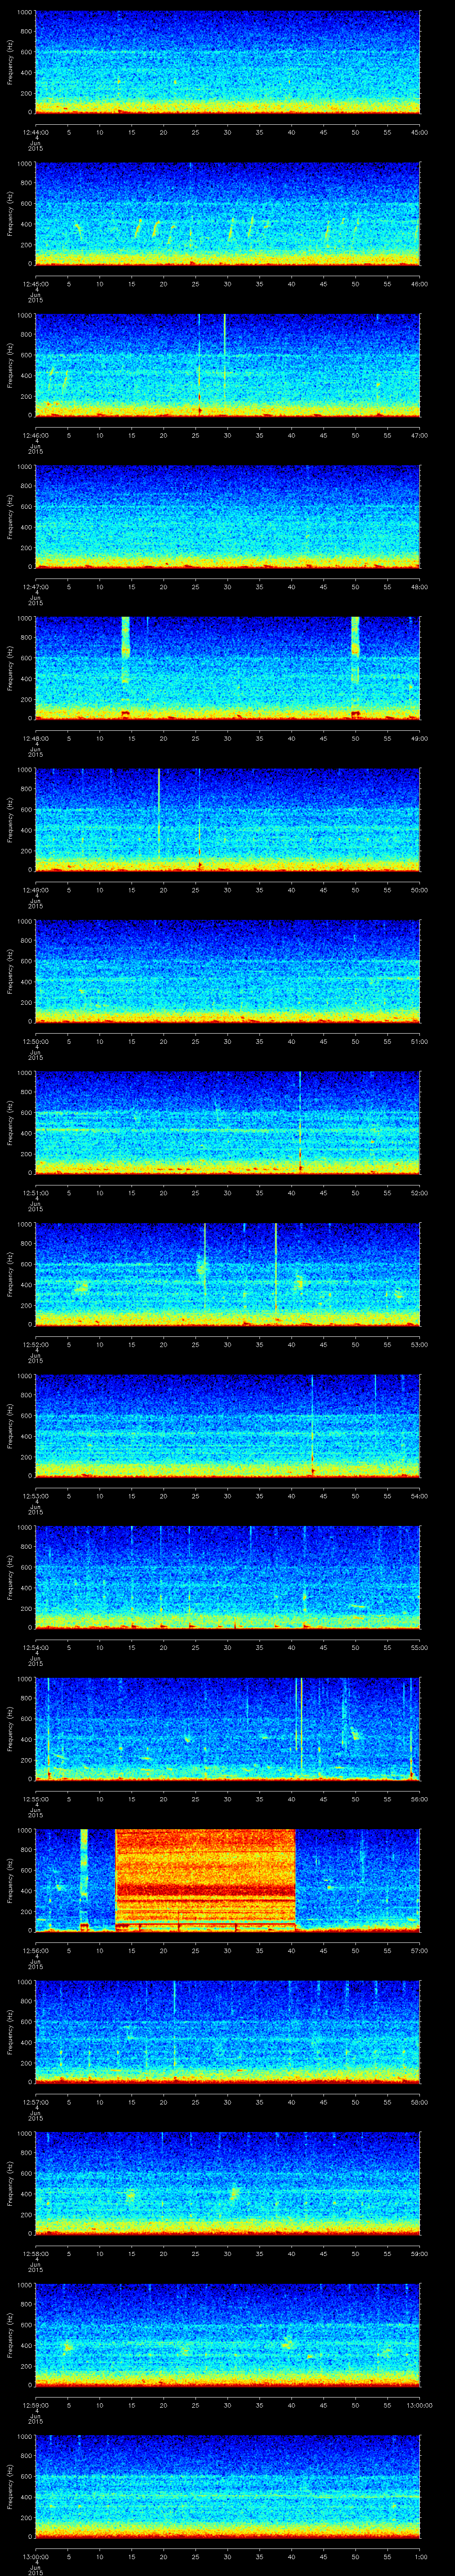Open the 12:45:00 spectrogram with upsweep calls

pos(227,213)
